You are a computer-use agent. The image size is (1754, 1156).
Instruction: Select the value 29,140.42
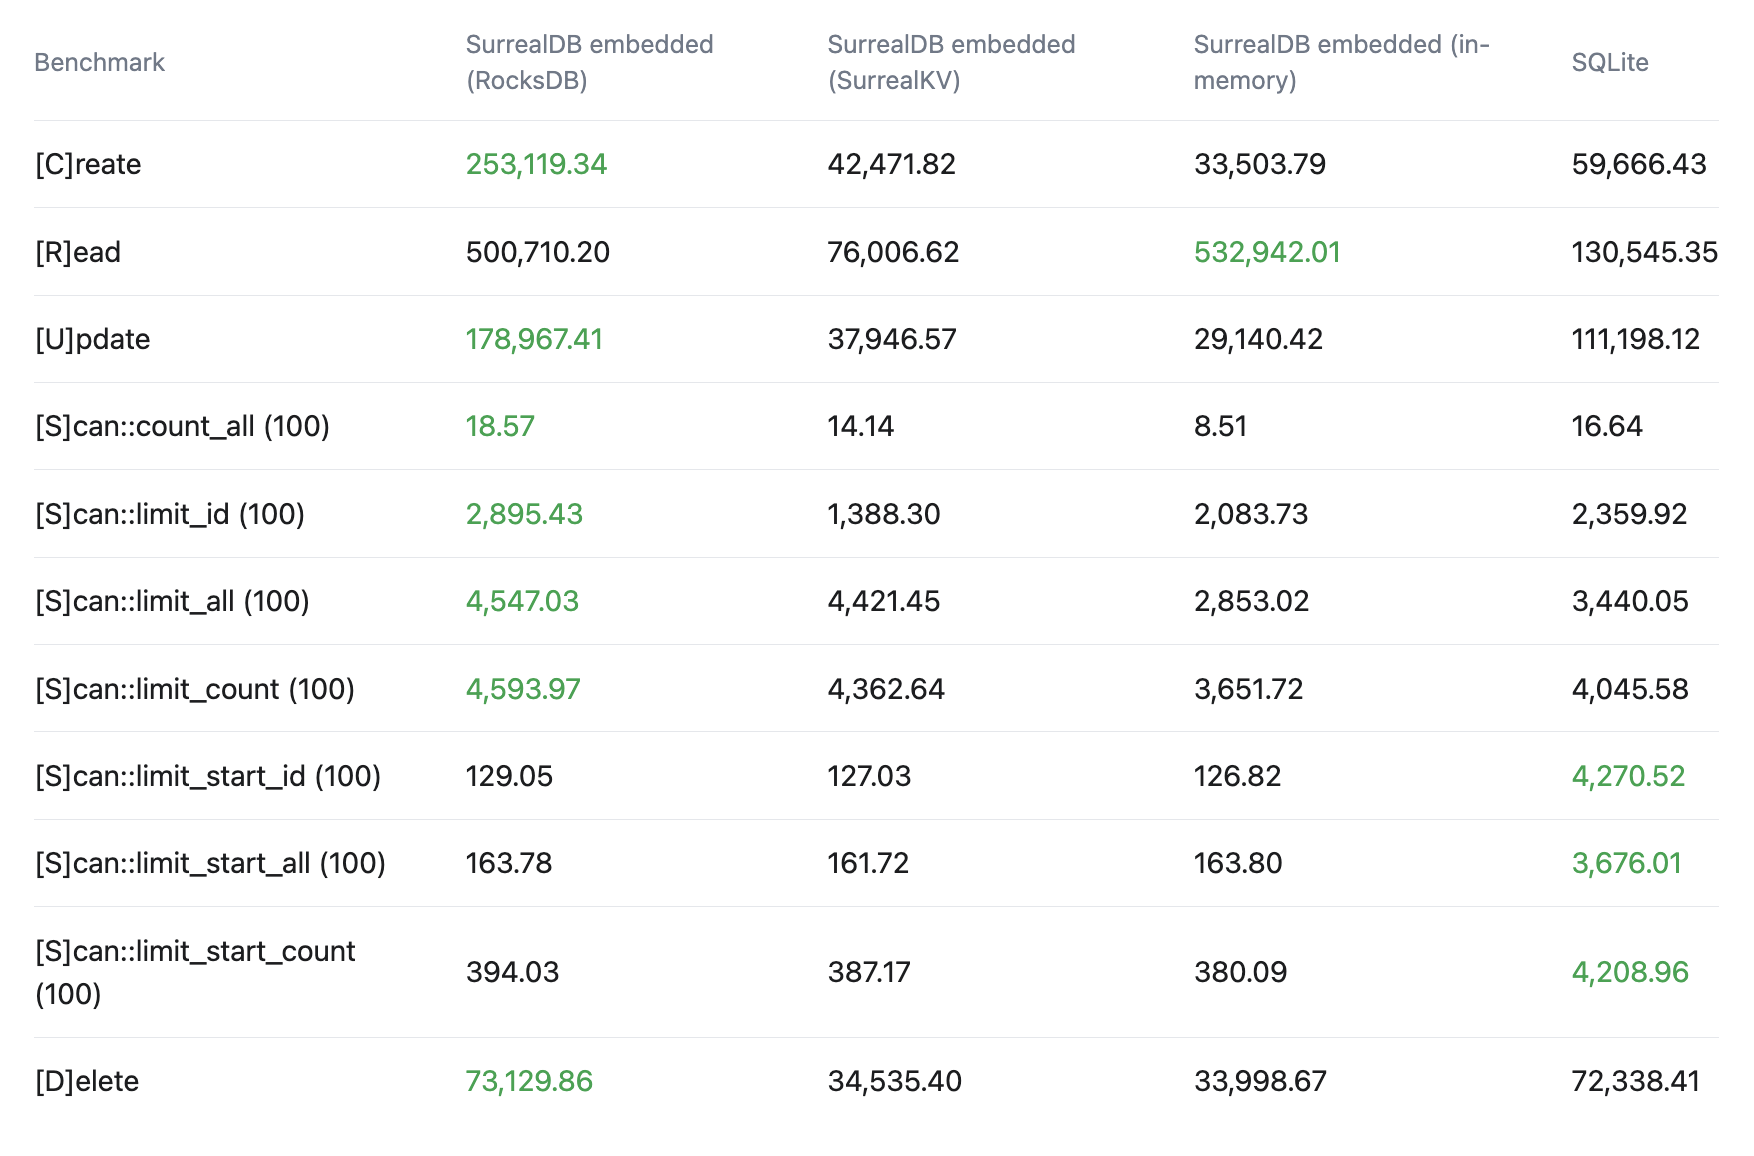tap(1258, 339)
